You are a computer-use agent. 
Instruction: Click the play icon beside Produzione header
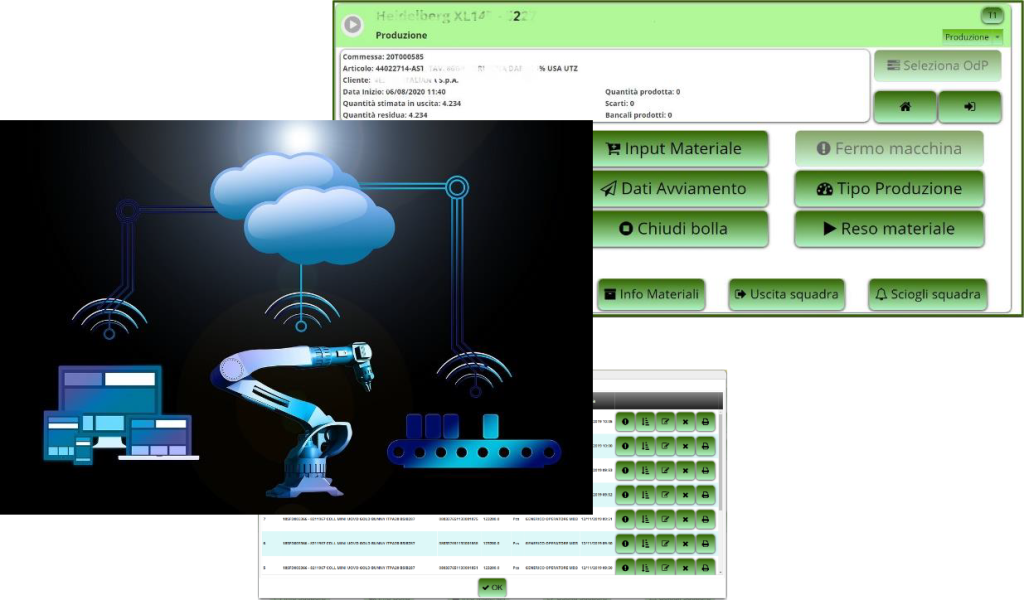352,25
